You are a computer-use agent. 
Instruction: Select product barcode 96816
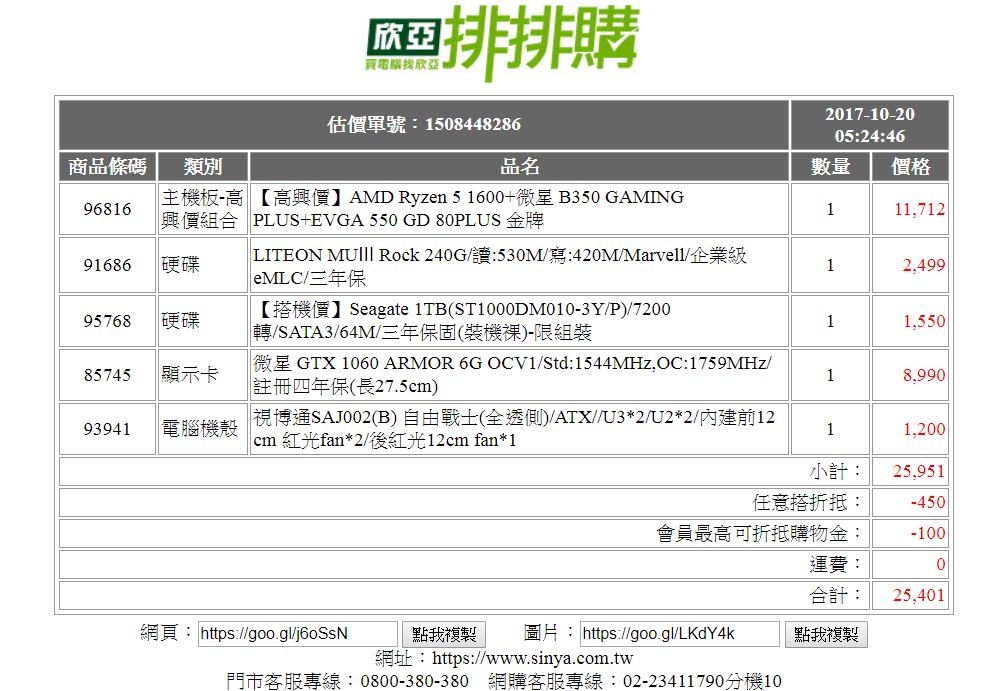(x=108, y=209)
